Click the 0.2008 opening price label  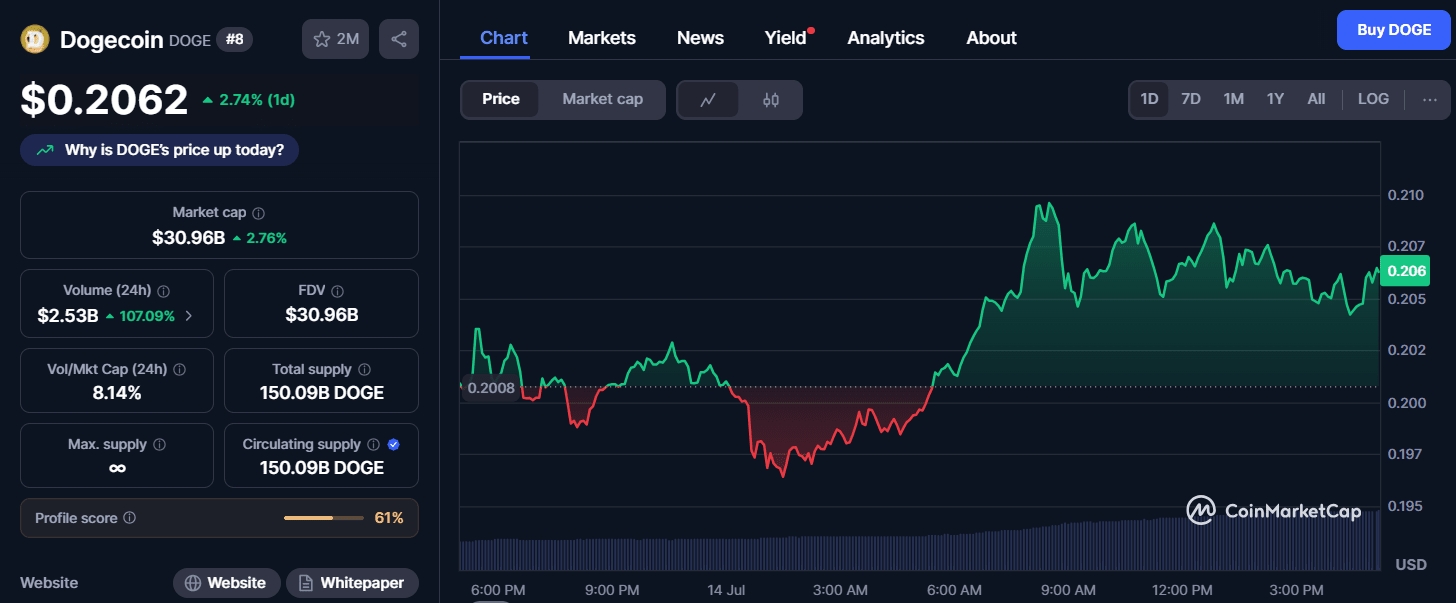(x=491, y=388)
